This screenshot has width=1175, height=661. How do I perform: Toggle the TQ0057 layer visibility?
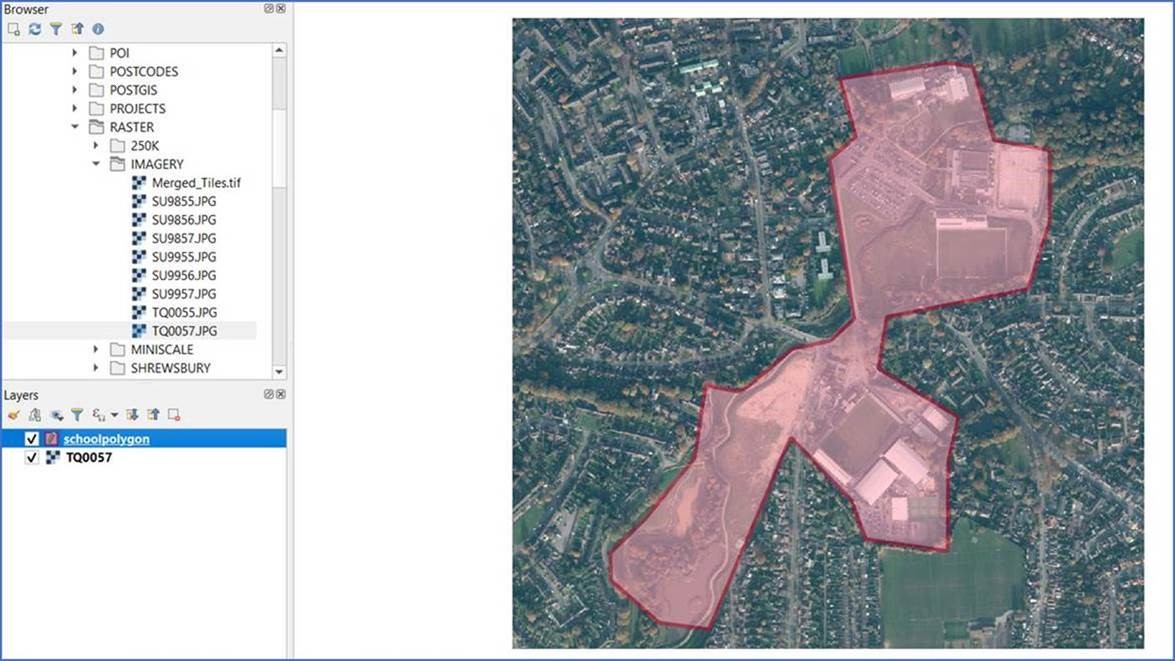point(31,457)
